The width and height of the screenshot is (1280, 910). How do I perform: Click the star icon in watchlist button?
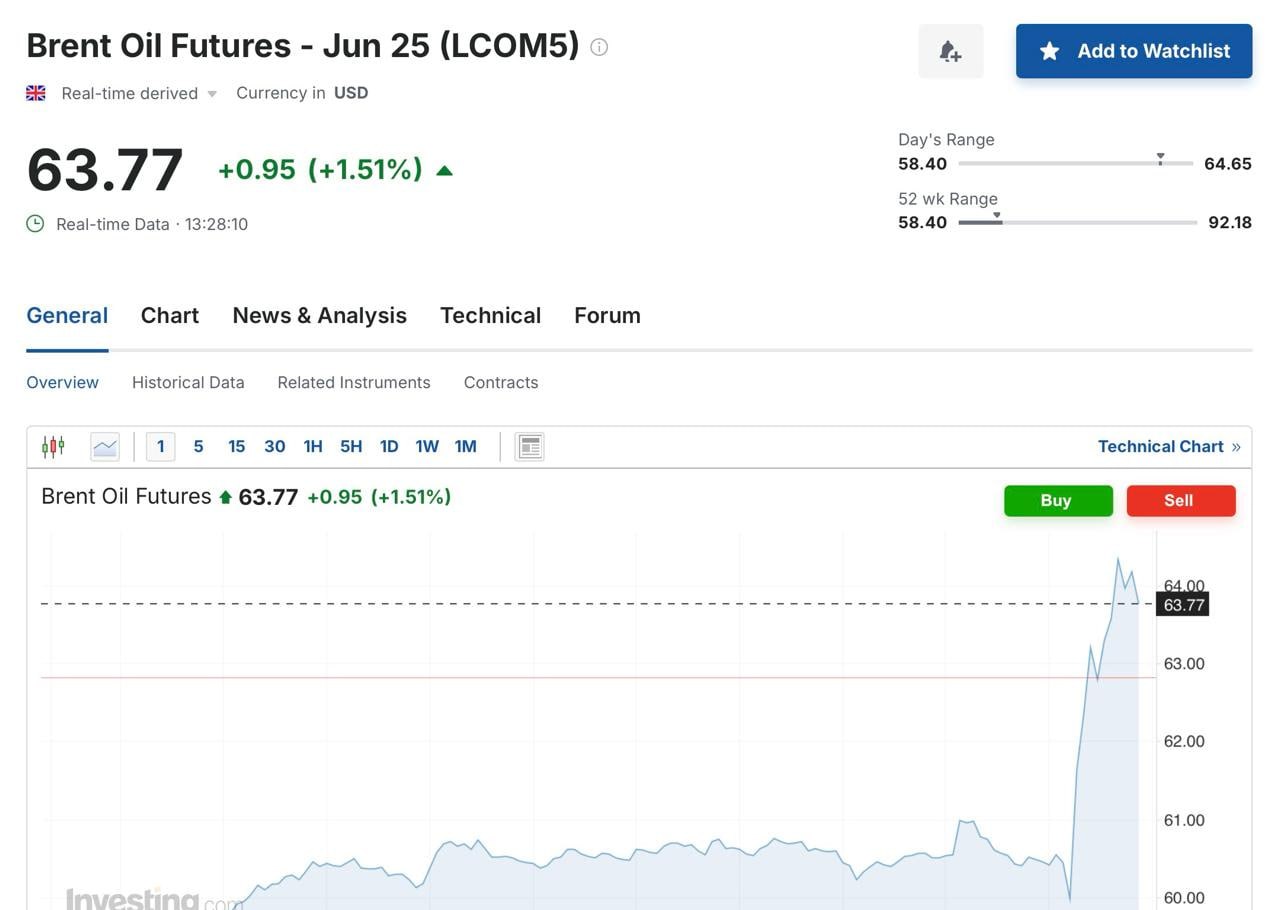[1049, 51]
